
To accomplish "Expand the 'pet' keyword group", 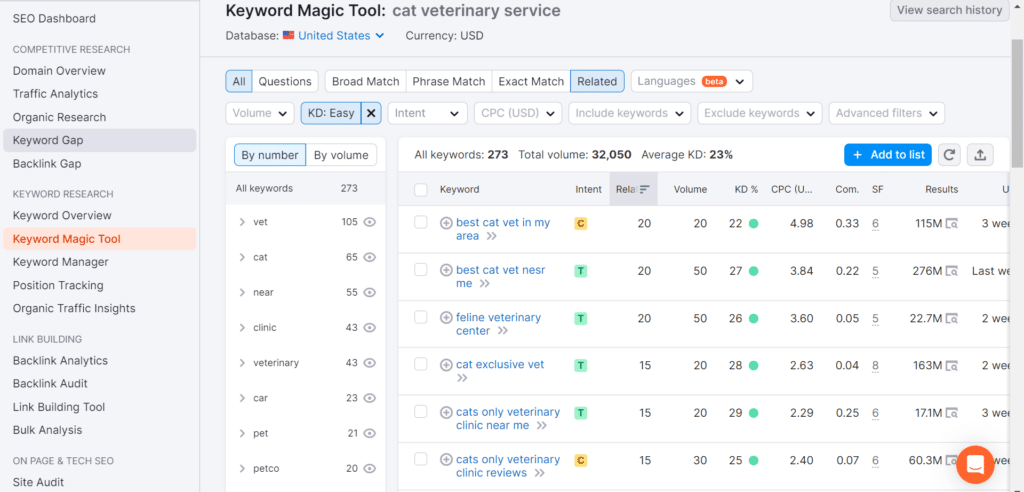I will pyautogui.click(x=242, y=433).
